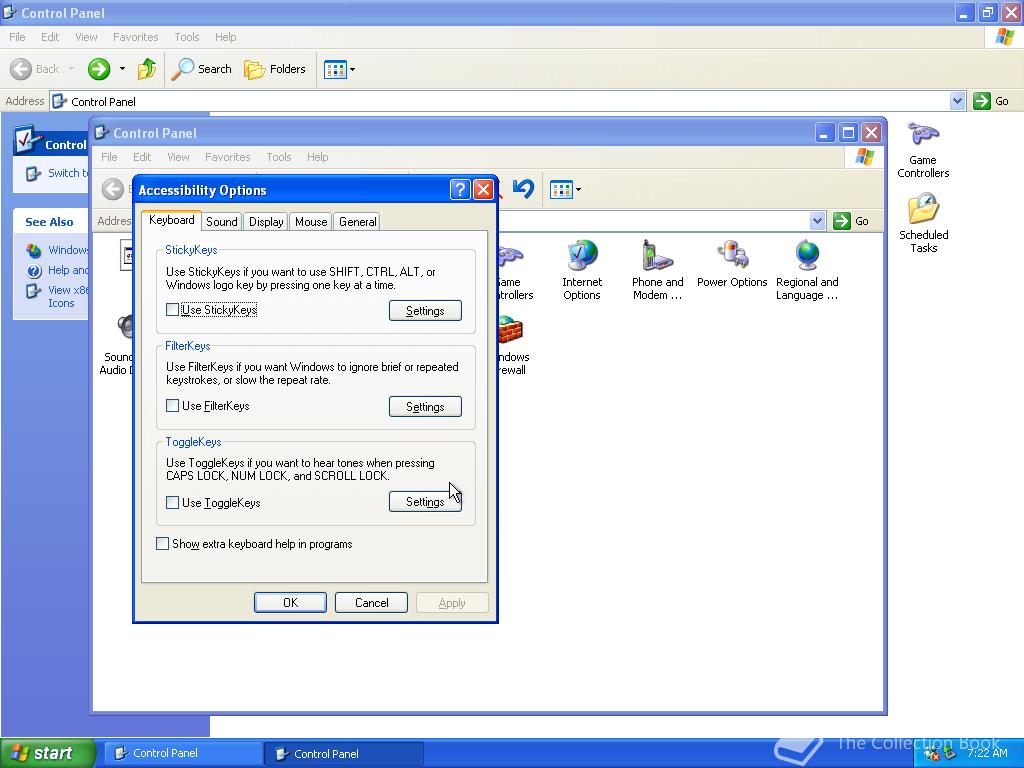Open Tools menu in outer Control Panel
The height and width of the screenshot is (768, 1024).
point(186,37)
